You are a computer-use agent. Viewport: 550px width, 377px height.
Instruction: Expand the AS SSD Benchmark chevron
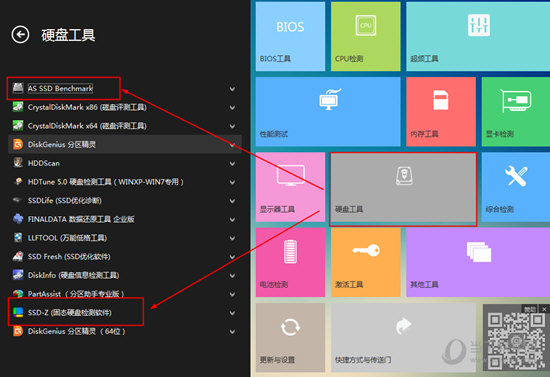click(232, 89)
